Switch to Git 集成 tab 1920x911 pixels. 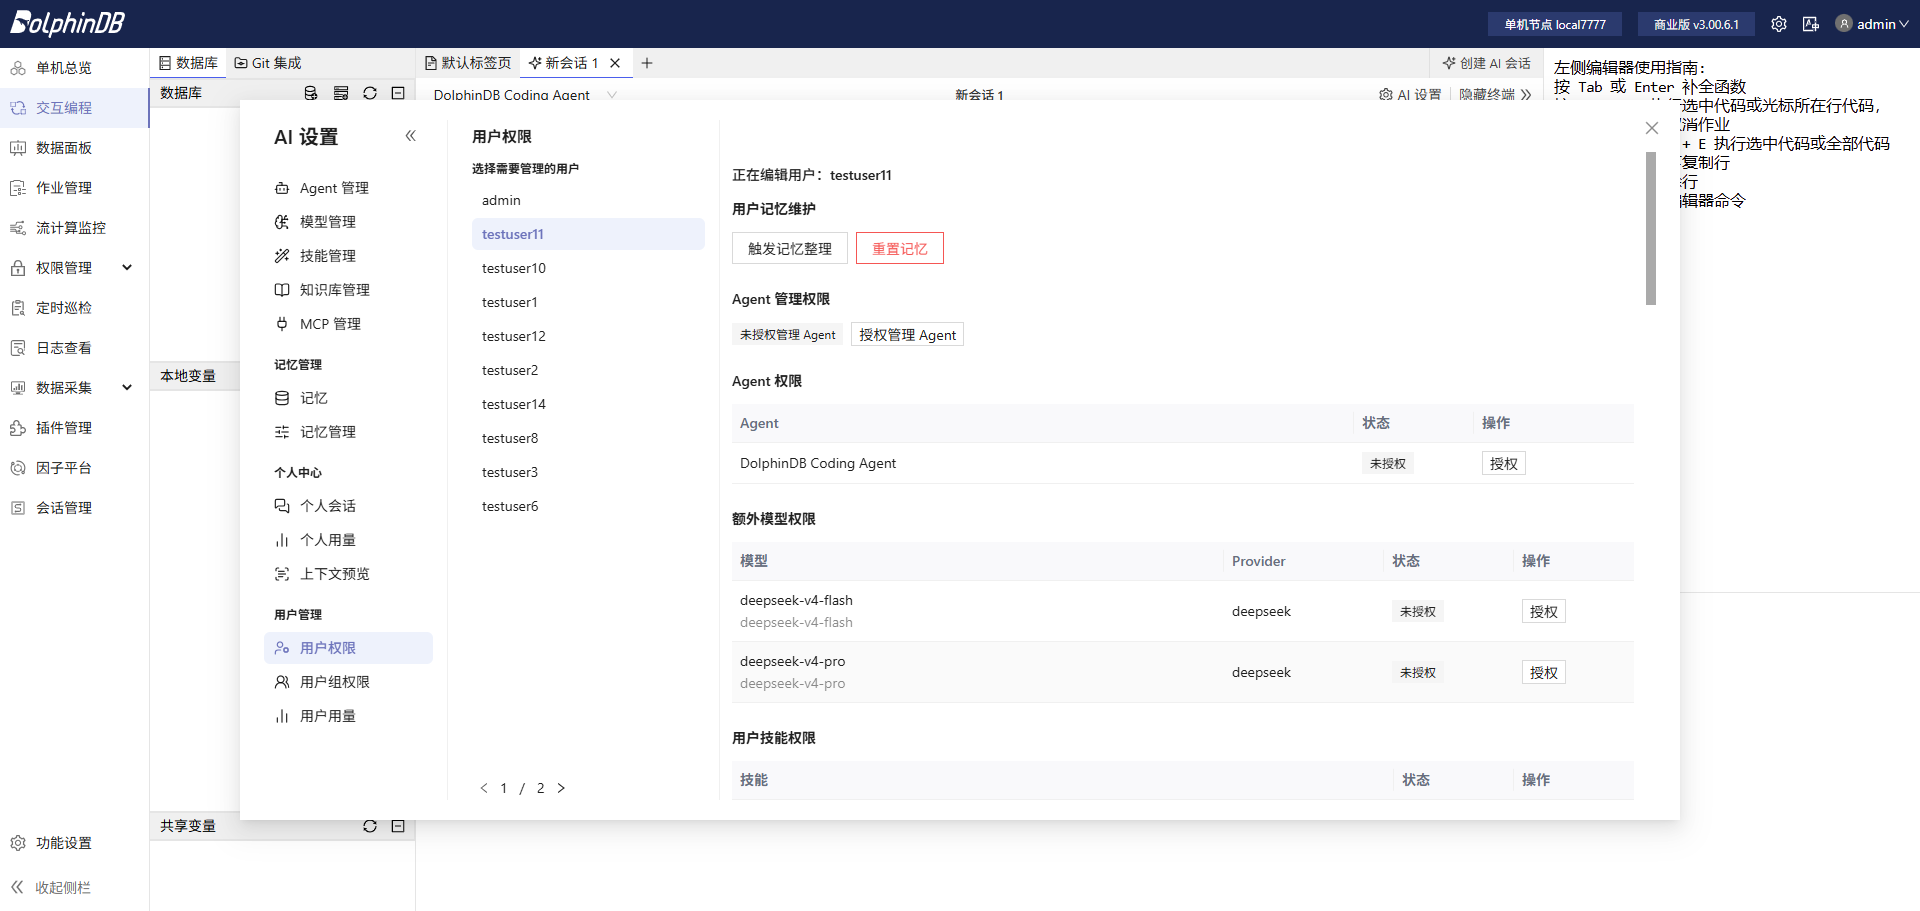[268, 63]
